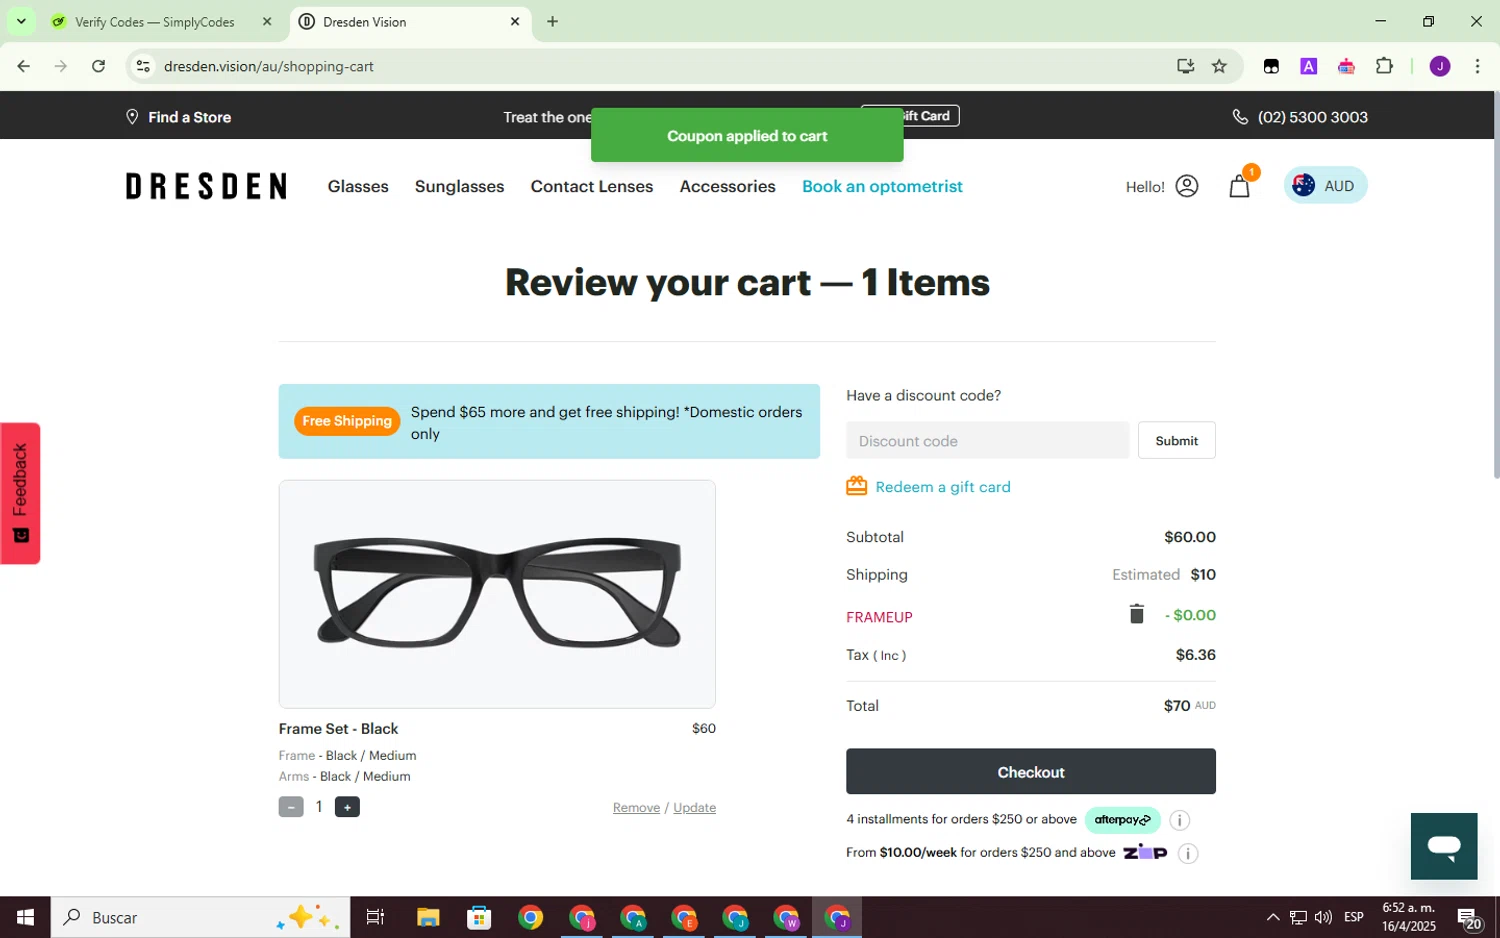This screenshot has height=938, width=1500.
Task: Click the FRAMEUP coupon code label
Action: tap(879, 617)
